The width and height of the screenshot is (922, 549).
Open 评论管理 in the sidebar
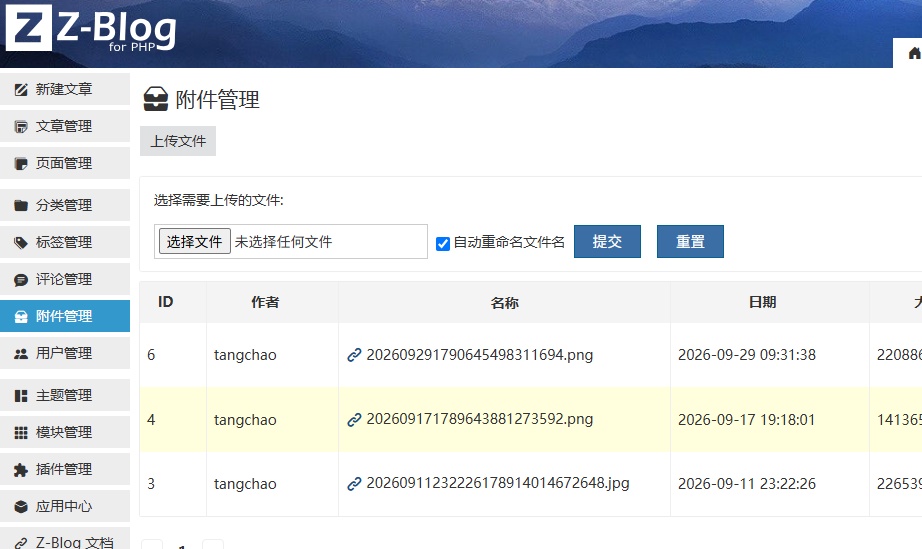click(x=65, y=279)
